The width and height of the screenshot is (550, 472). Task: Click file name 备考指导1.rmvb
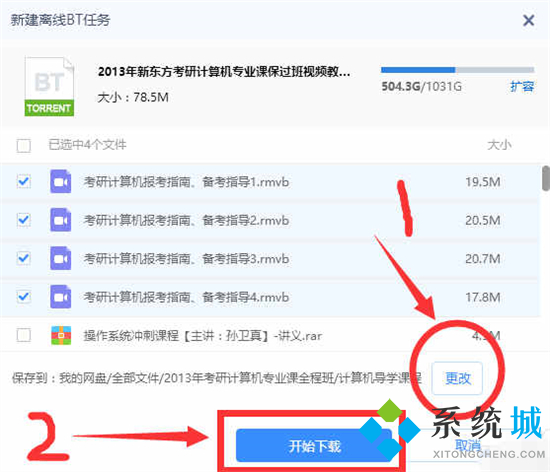(186, 182)
